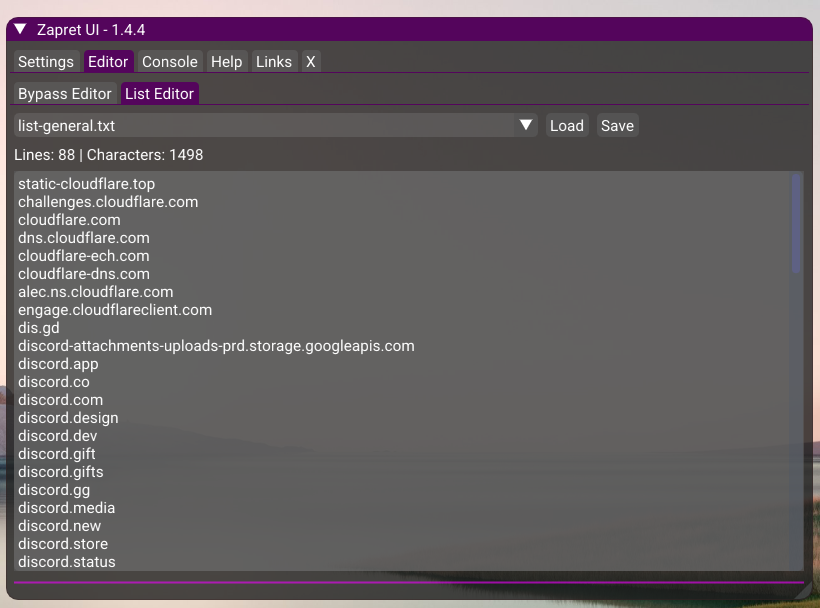The image size is (820, 608).
Task: Place the cursor on dns.cloudflare.com
Action: pyautogui.click(x=84, y=238)
